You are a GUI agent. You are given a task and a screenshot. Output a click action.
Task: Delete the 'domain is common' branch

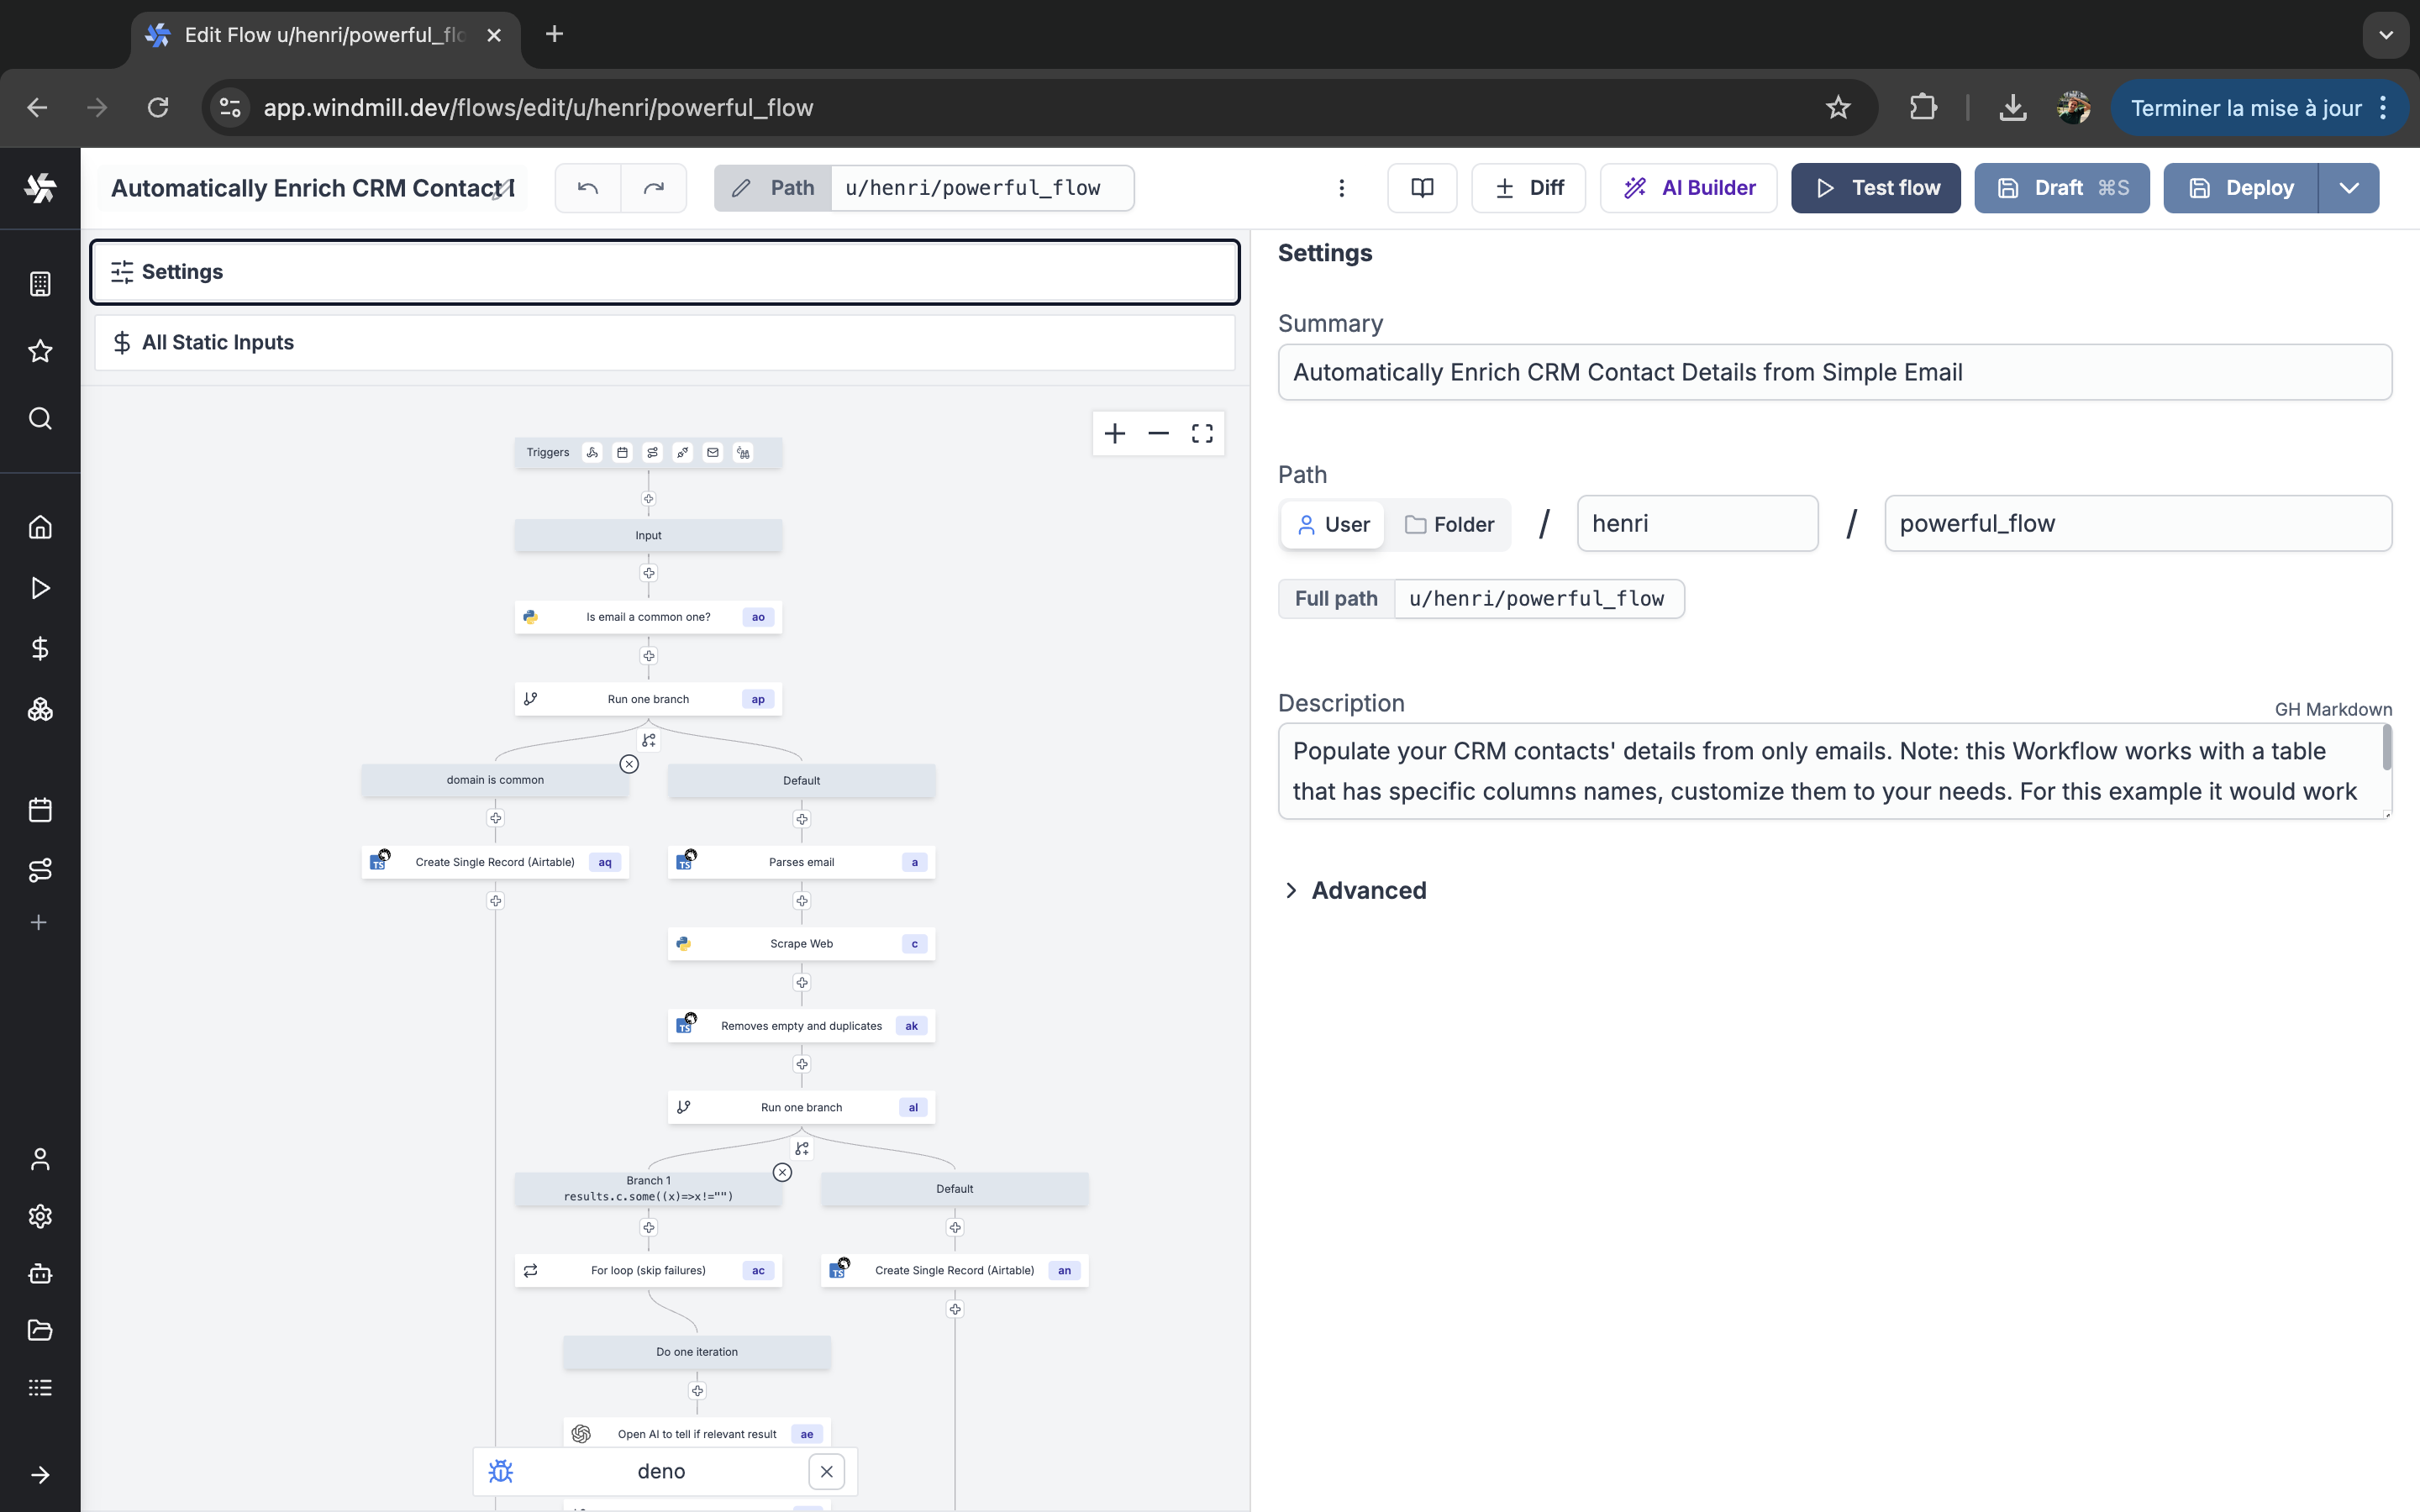(629, 764)
